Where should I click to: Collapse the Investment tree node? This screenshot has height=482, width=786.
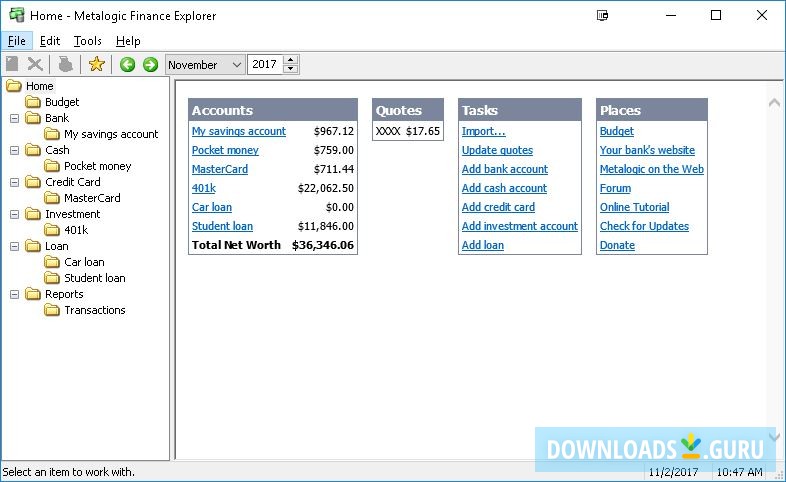[x=15, y=214]
